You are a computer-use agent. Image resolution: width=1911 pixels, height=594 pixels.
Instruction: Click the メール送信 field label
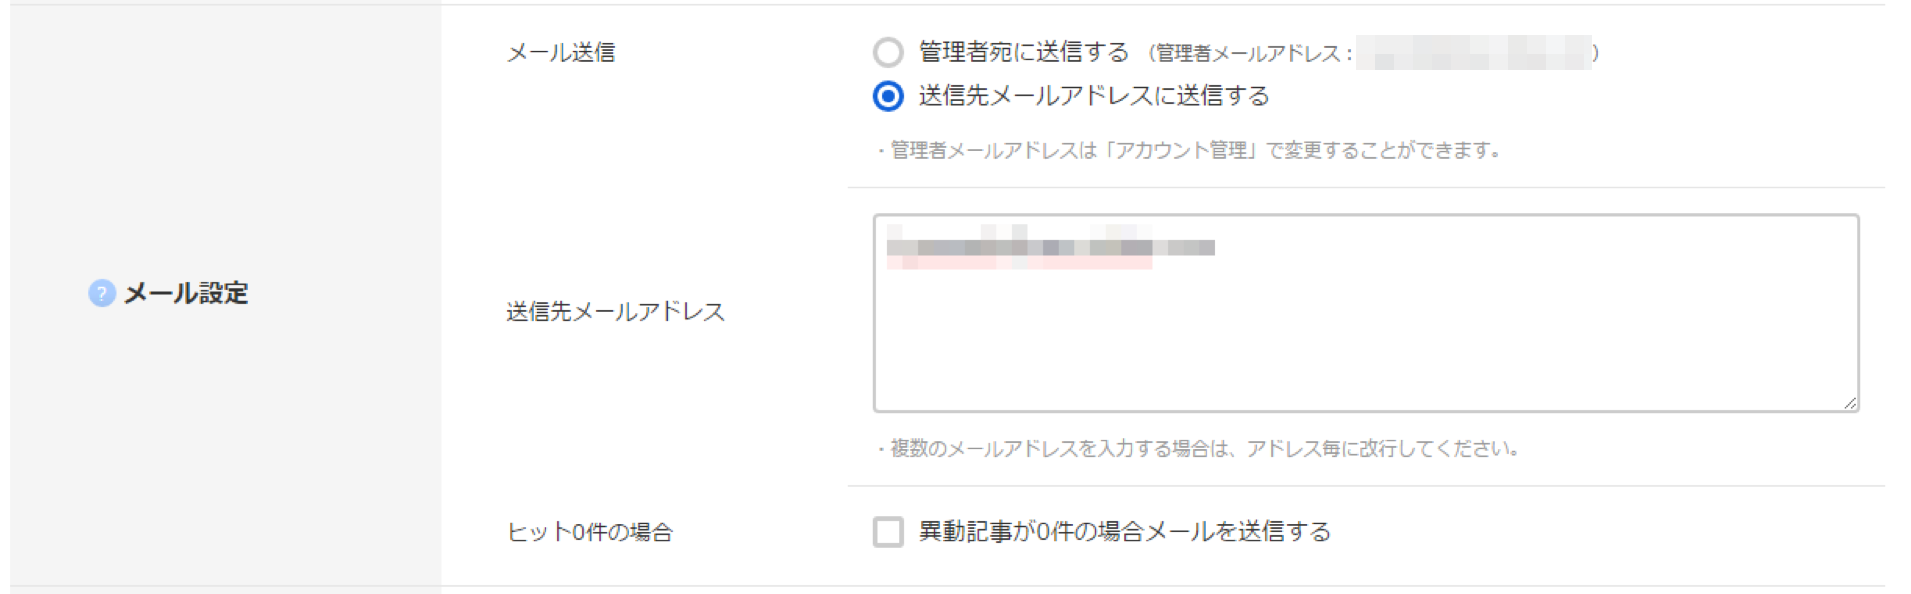[560, 52]
